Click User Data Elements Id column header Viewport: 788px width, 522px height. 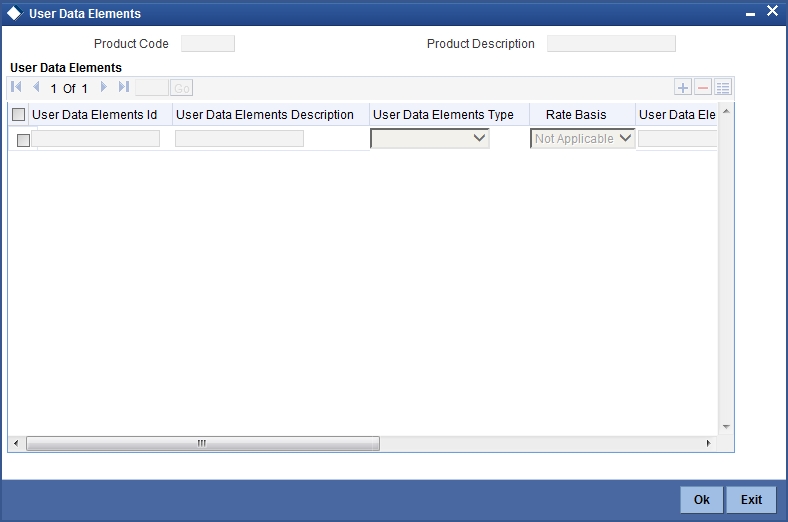click(x=94, y=115)
